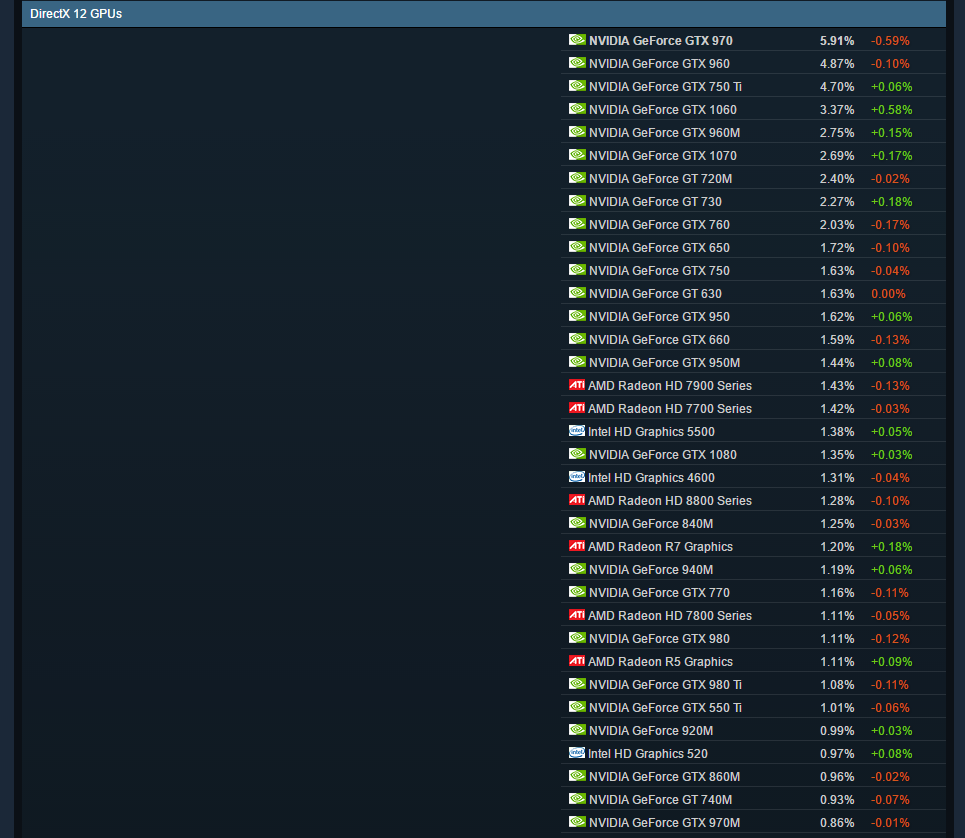Click the Intel logo beside HD Graphics 5500
Image resolution: width=965 pixels, height=838 pixels.
coord(577,431)
